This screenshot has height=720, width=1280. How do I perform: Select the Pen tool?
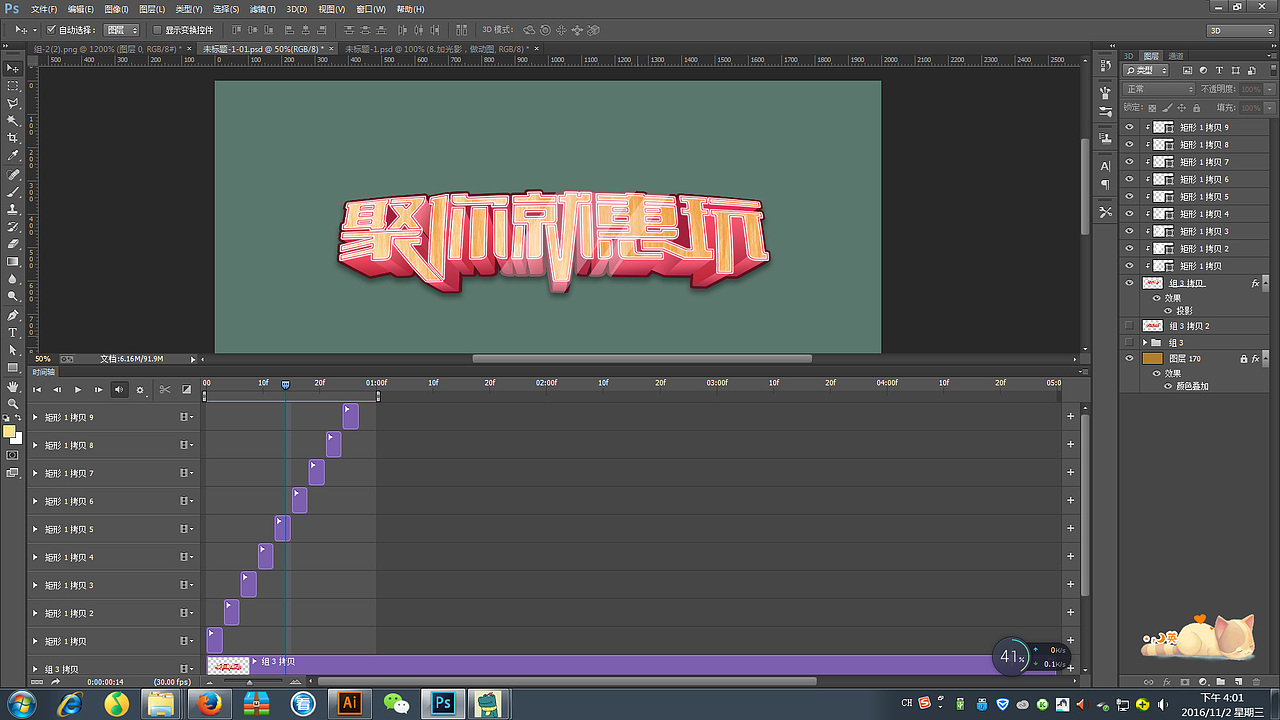point(13,315)
